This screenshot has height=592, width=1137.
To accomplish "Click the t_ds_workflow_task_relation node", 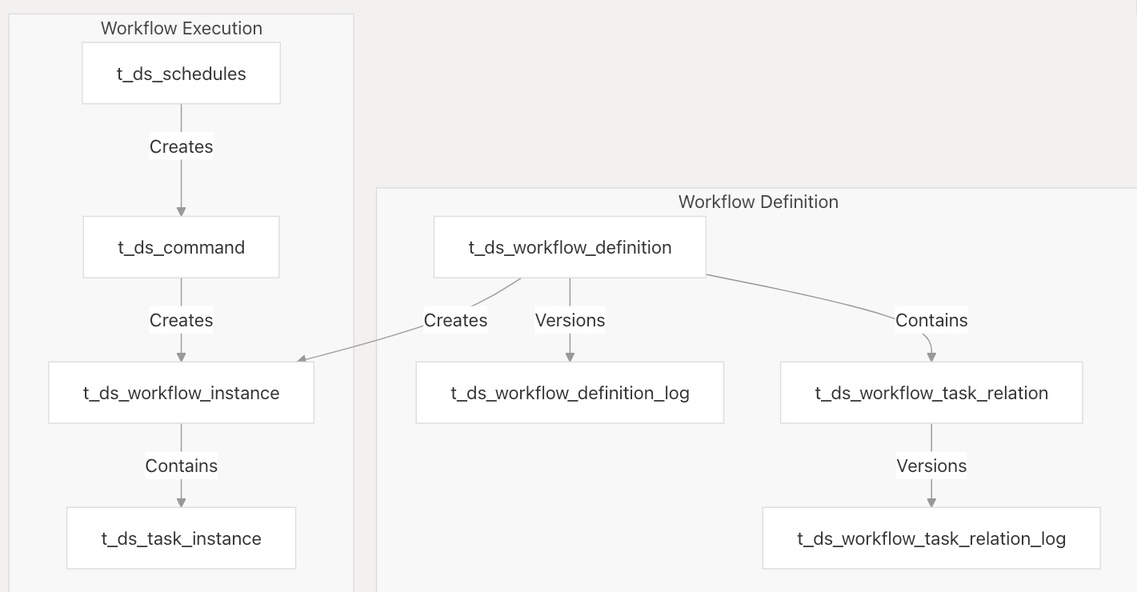I will (931, 393).
